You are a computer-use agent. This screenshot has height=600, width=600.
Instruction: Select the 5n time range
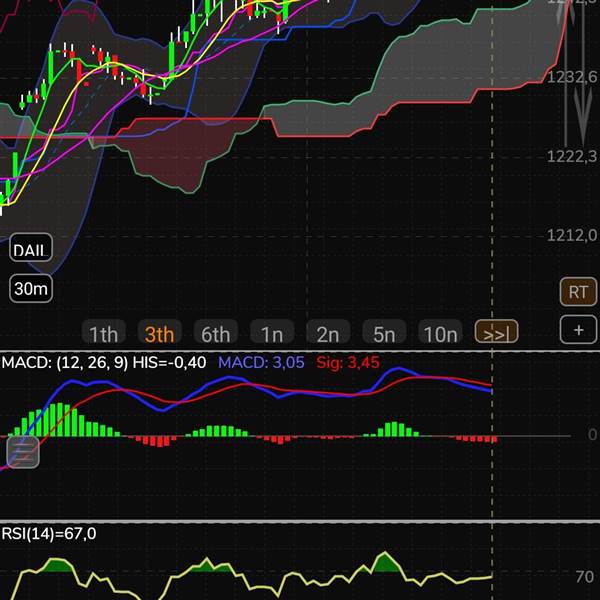(x=385, y=331)
